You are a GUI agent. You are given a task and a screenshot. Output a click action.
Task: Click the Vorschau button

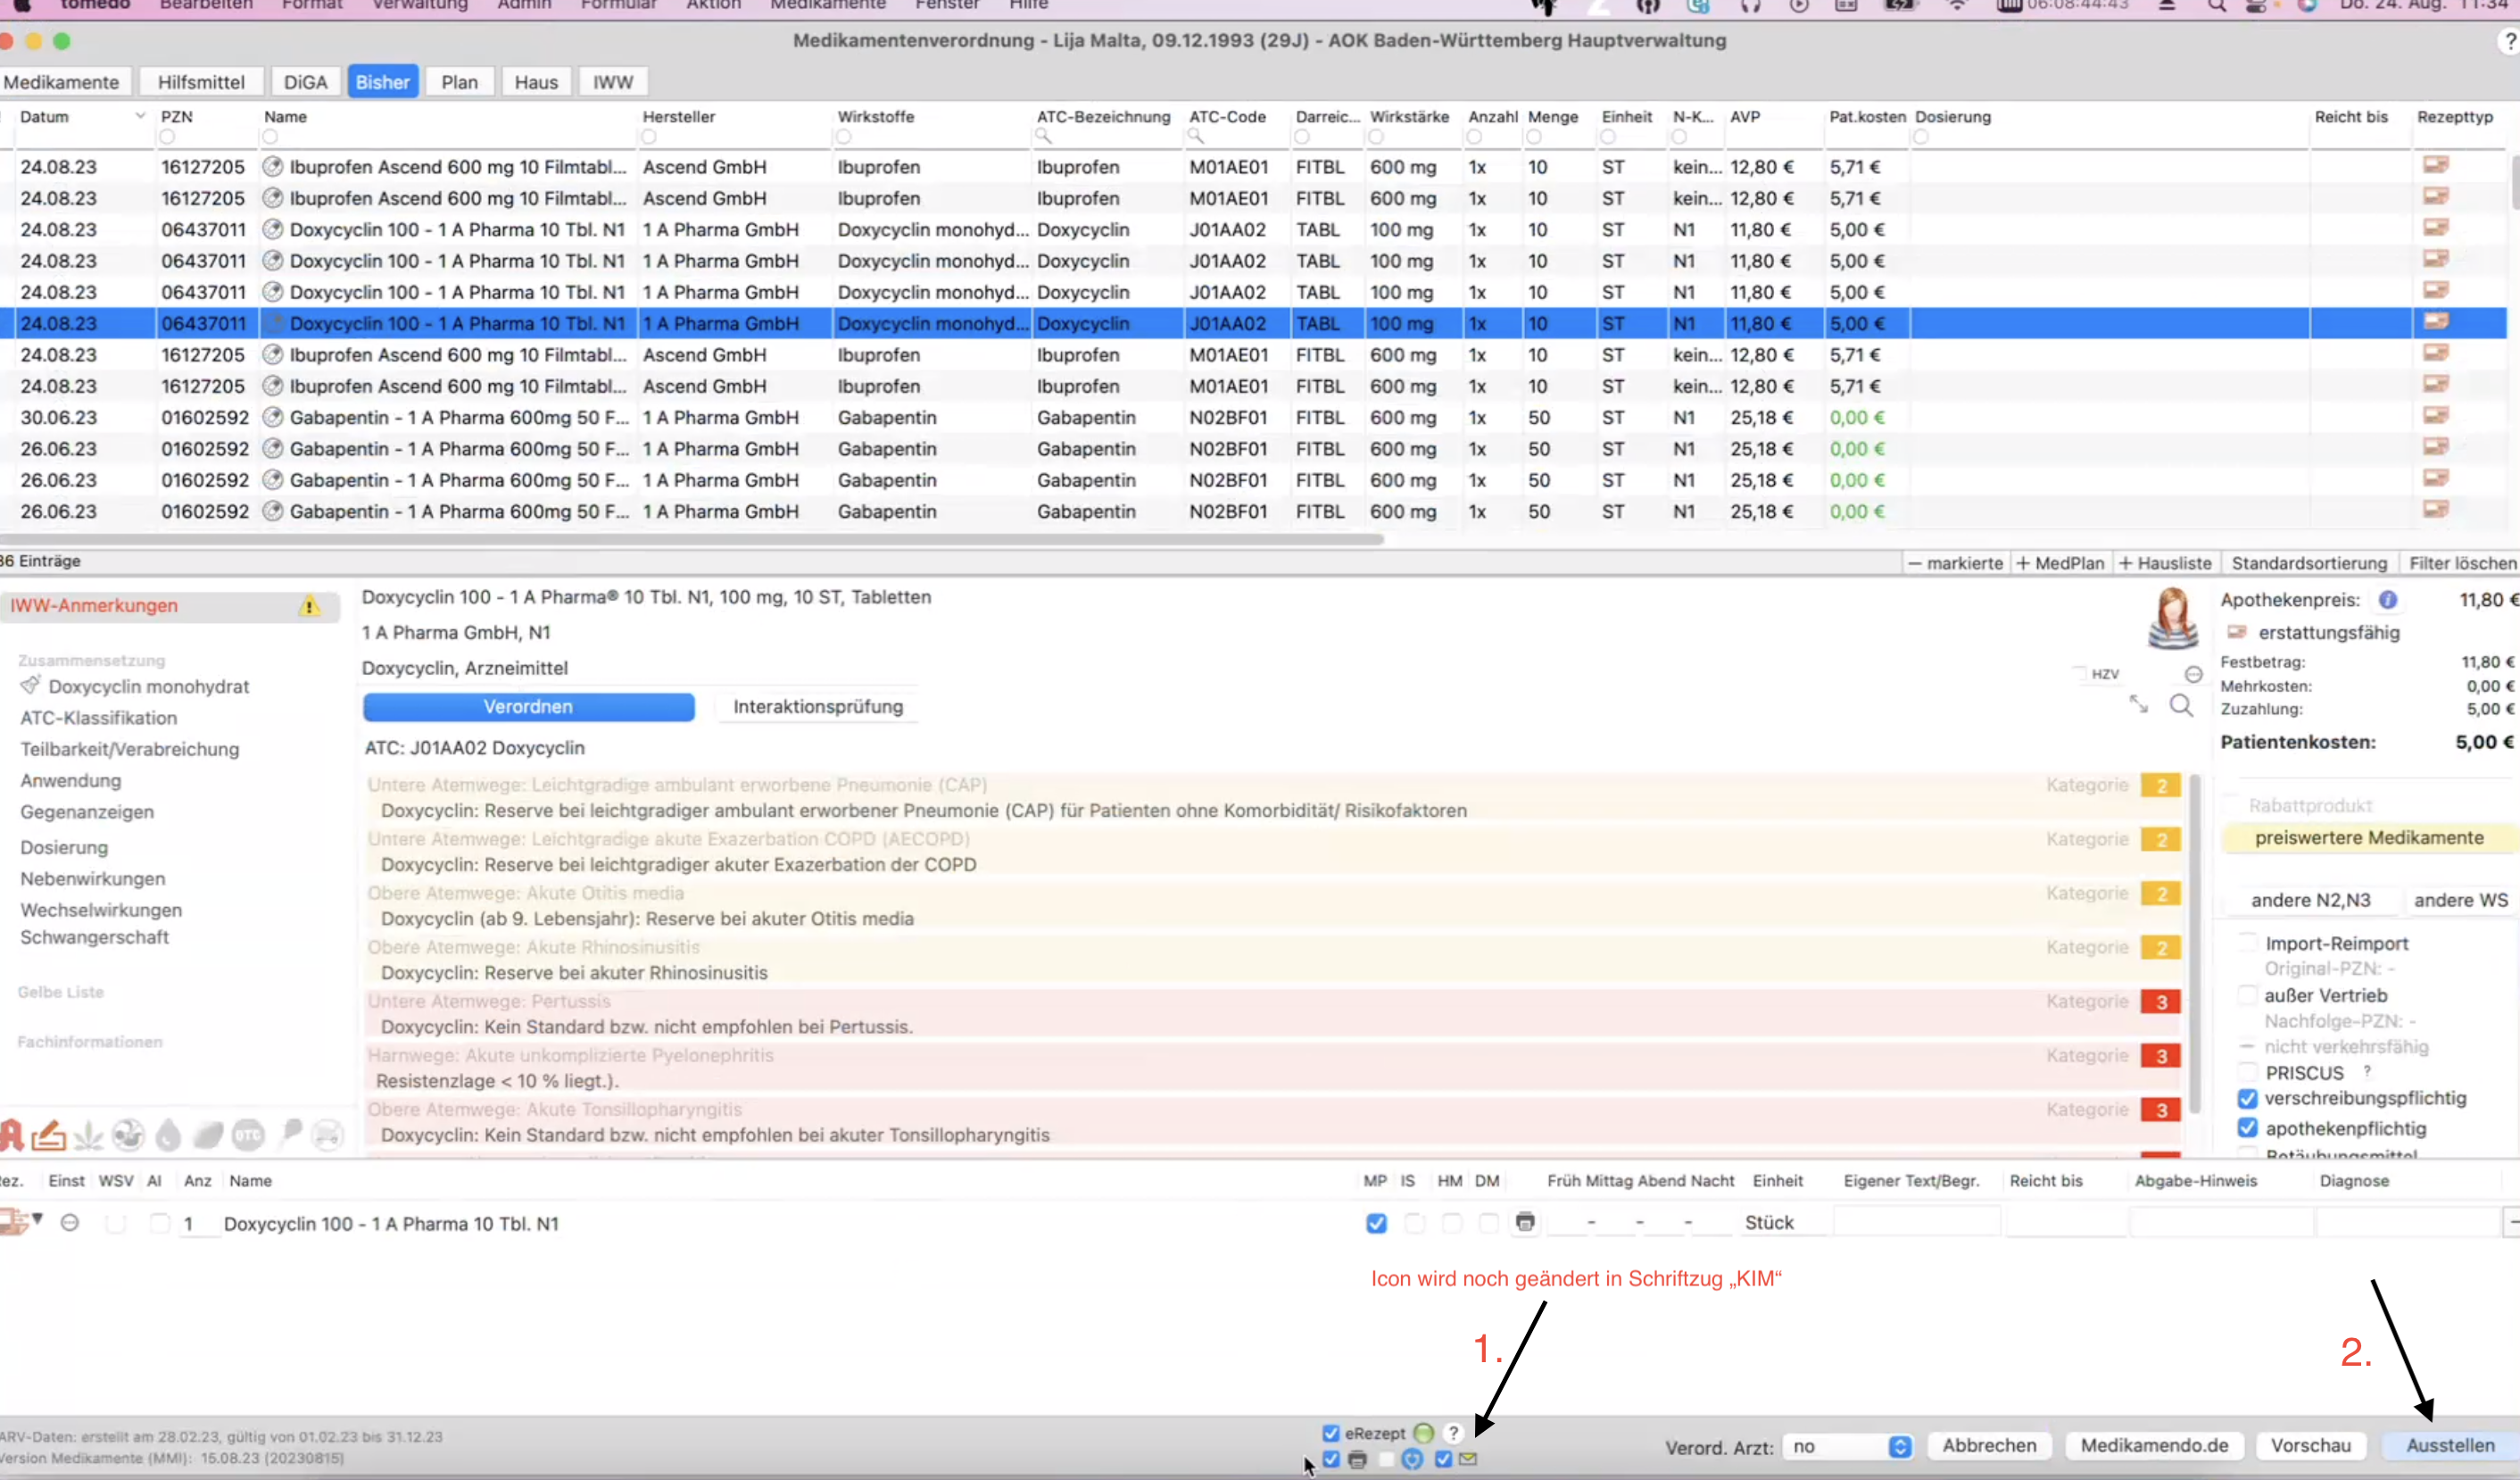pyautogui.click(x=2310, y=1445)
